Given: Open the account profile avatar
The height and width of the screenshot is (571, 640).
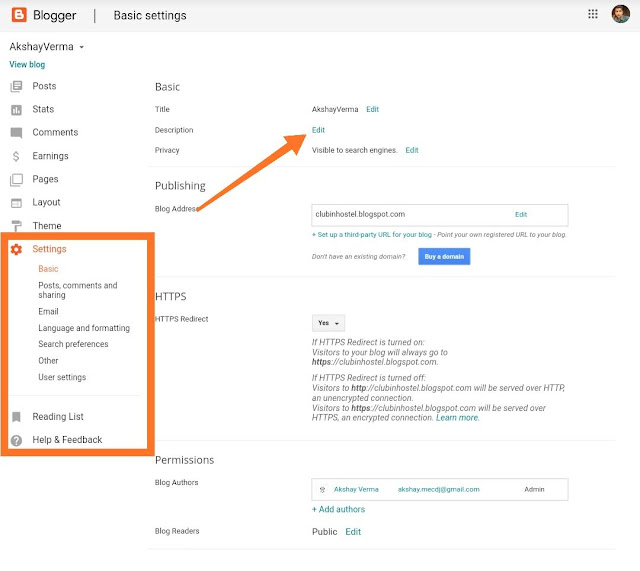Looking at the screenshot, I should point(621,15).
